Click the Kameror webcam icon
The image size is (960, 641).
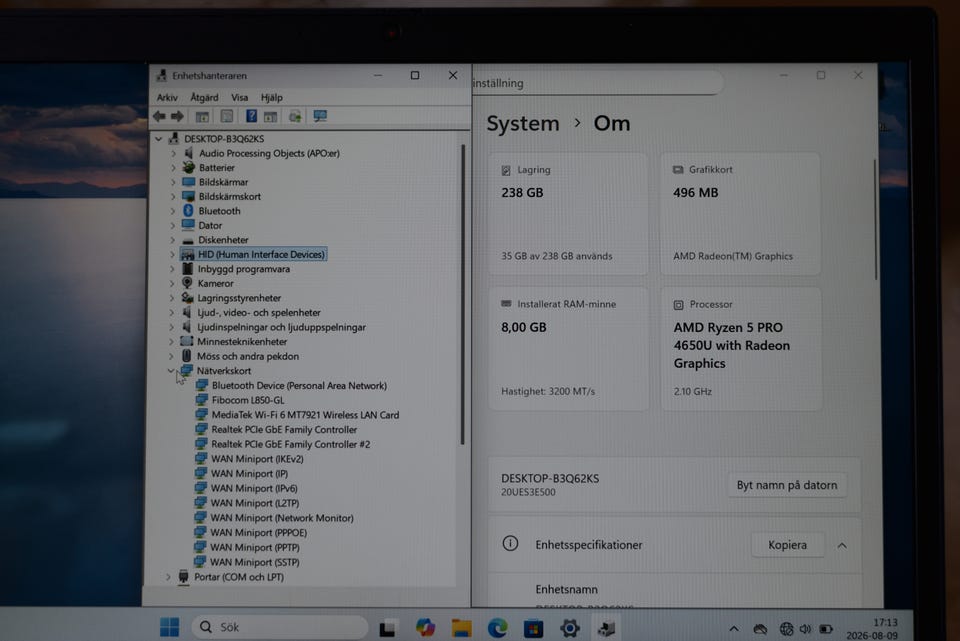187,283
